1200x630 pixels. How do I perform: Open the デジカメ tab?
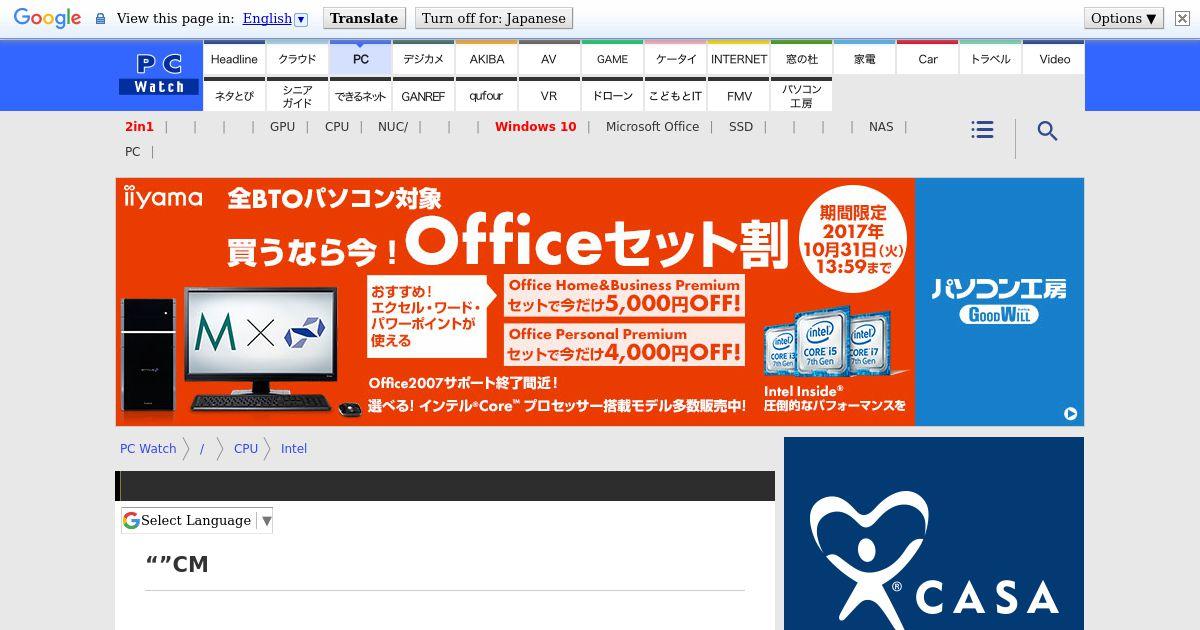[423, 58]
